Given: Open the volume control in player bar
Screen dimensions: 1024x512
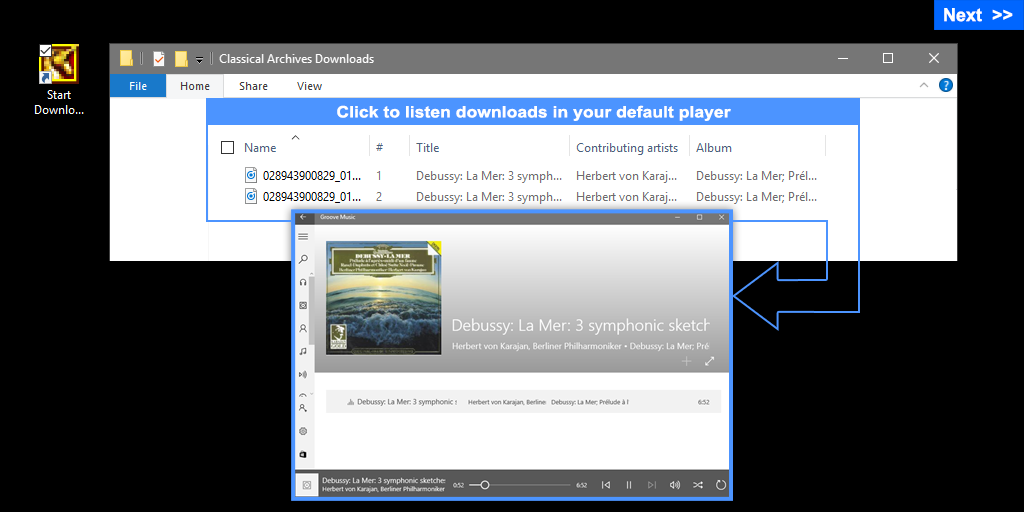Looking at the screenshot, I should point(675,485).
